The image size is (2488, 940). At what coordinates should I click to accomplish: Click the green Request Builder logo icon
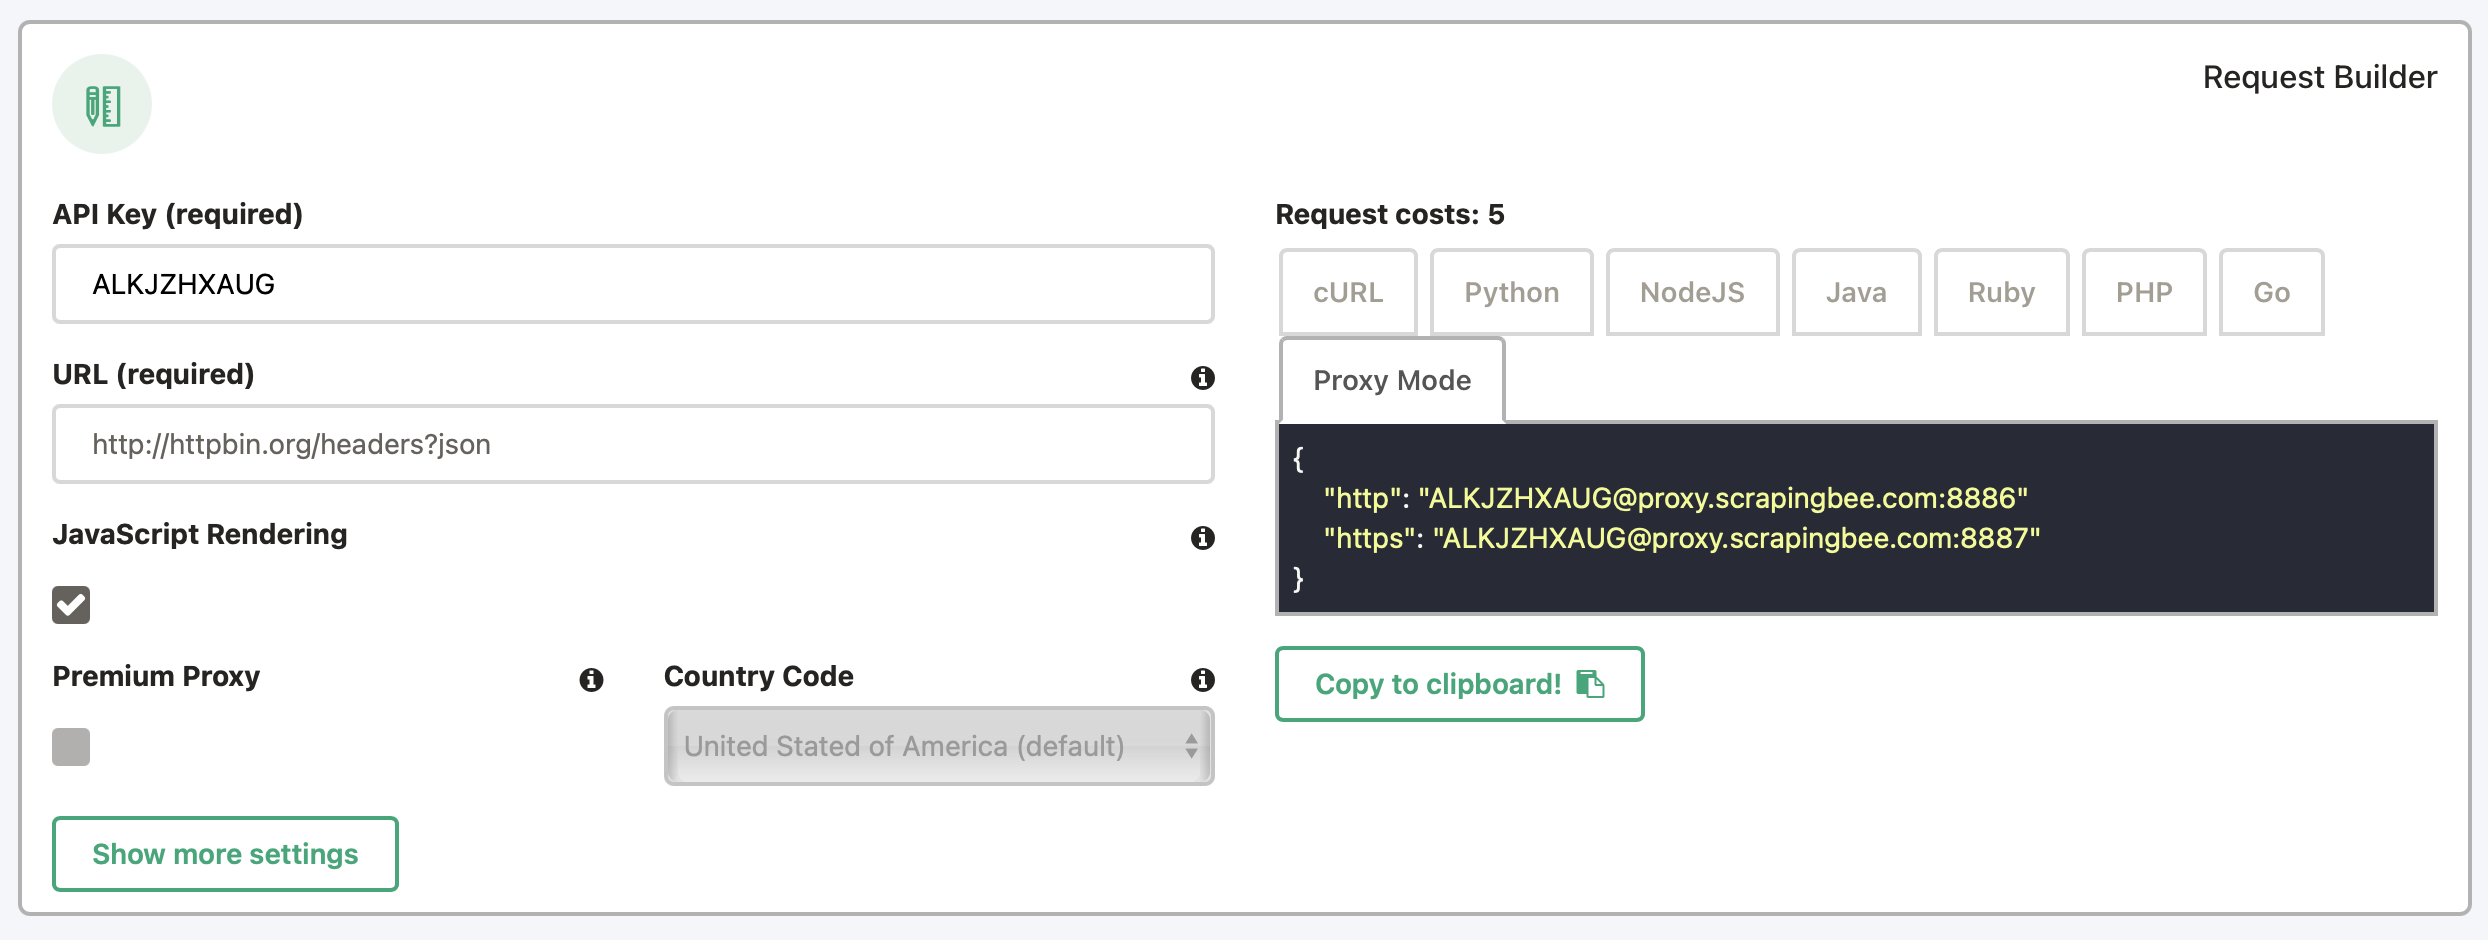[101, 103]
